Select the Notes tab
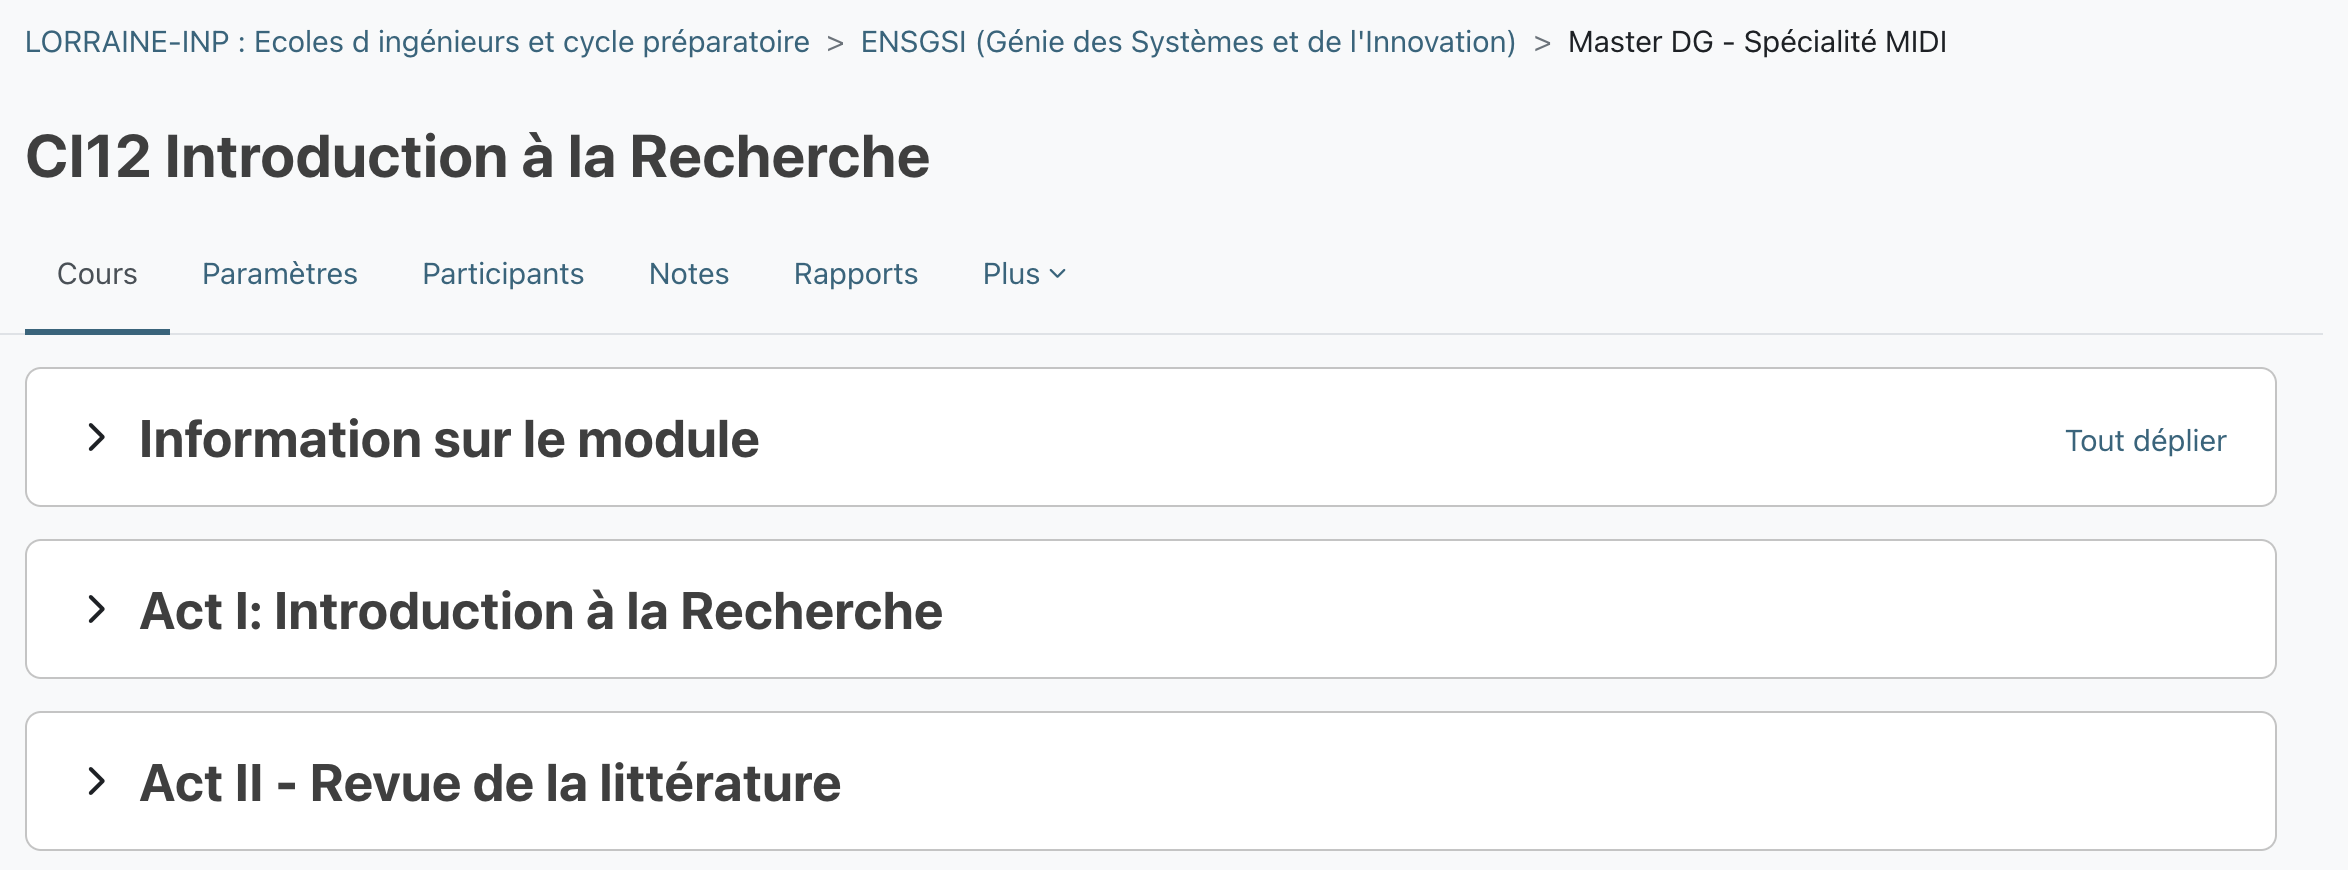 [689, 274]
